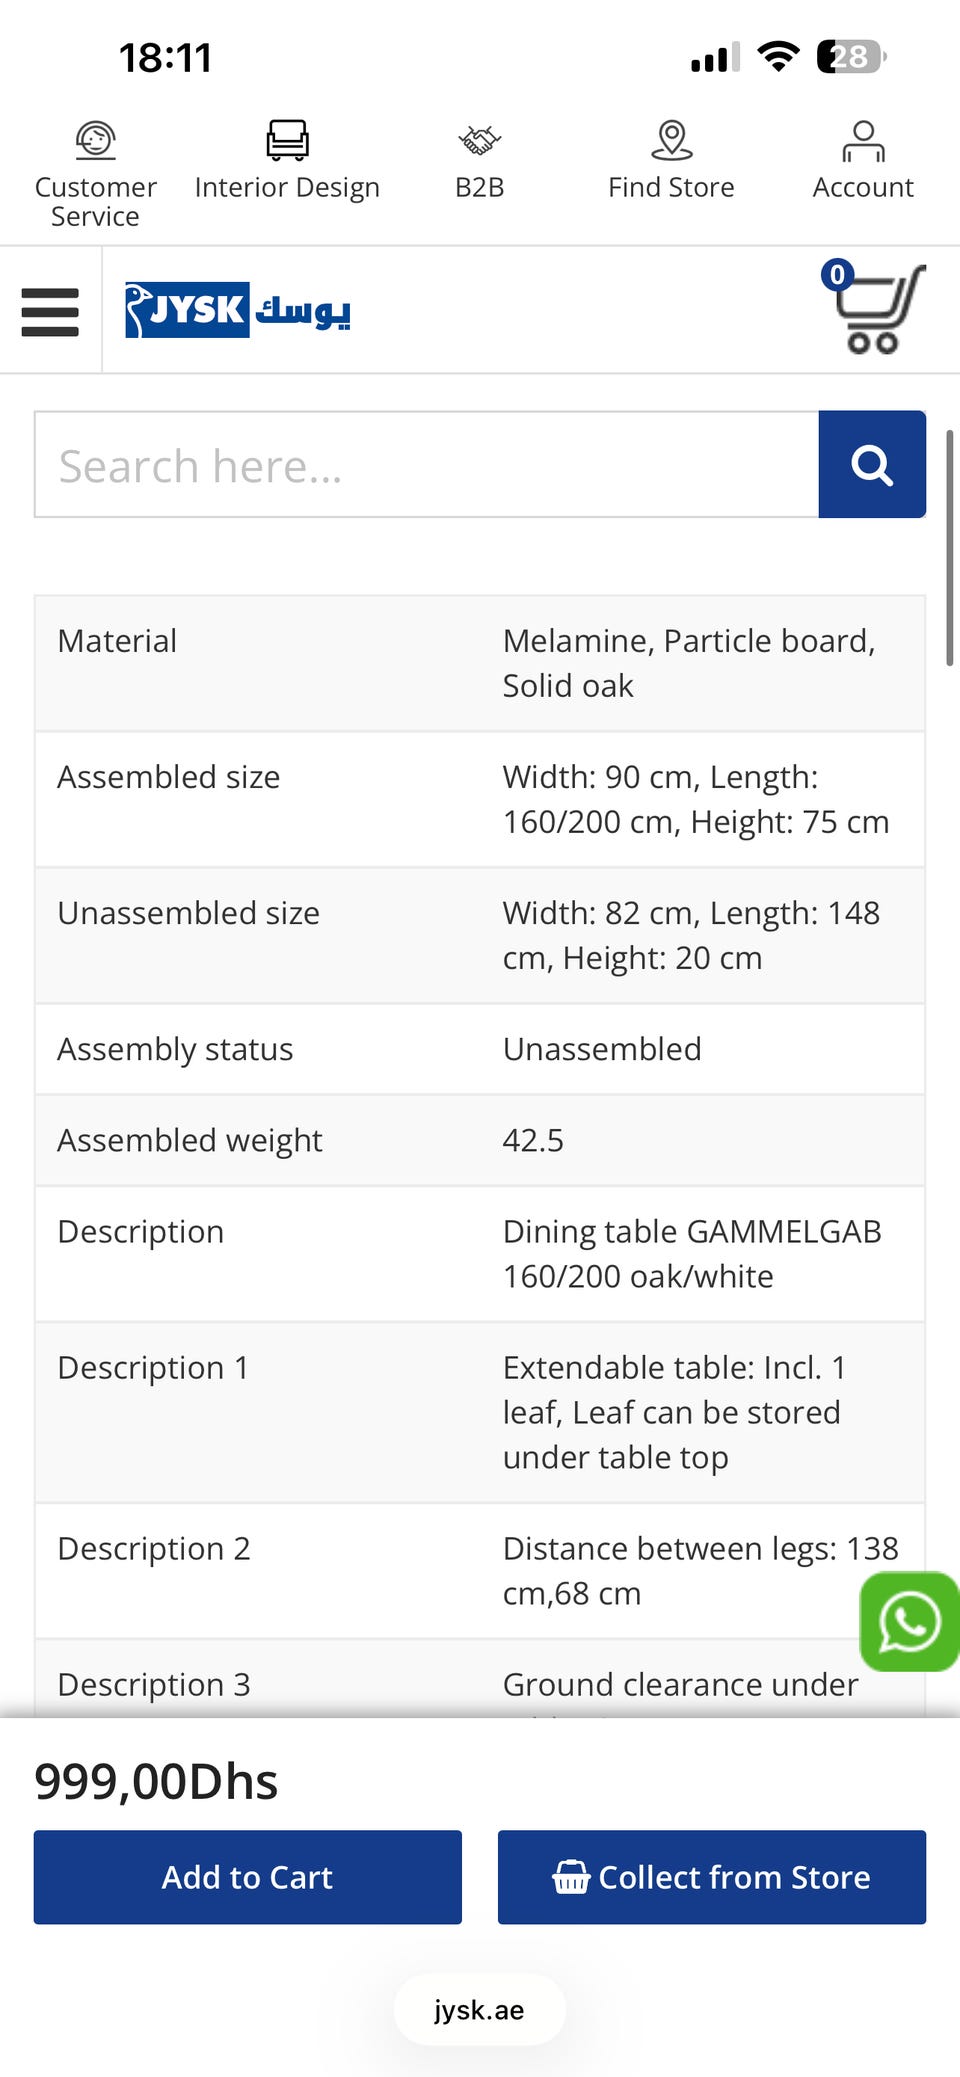Open the Account person icon
Image resolution: width=960 pixels, height=2077 pixels.
coord(863,141)
